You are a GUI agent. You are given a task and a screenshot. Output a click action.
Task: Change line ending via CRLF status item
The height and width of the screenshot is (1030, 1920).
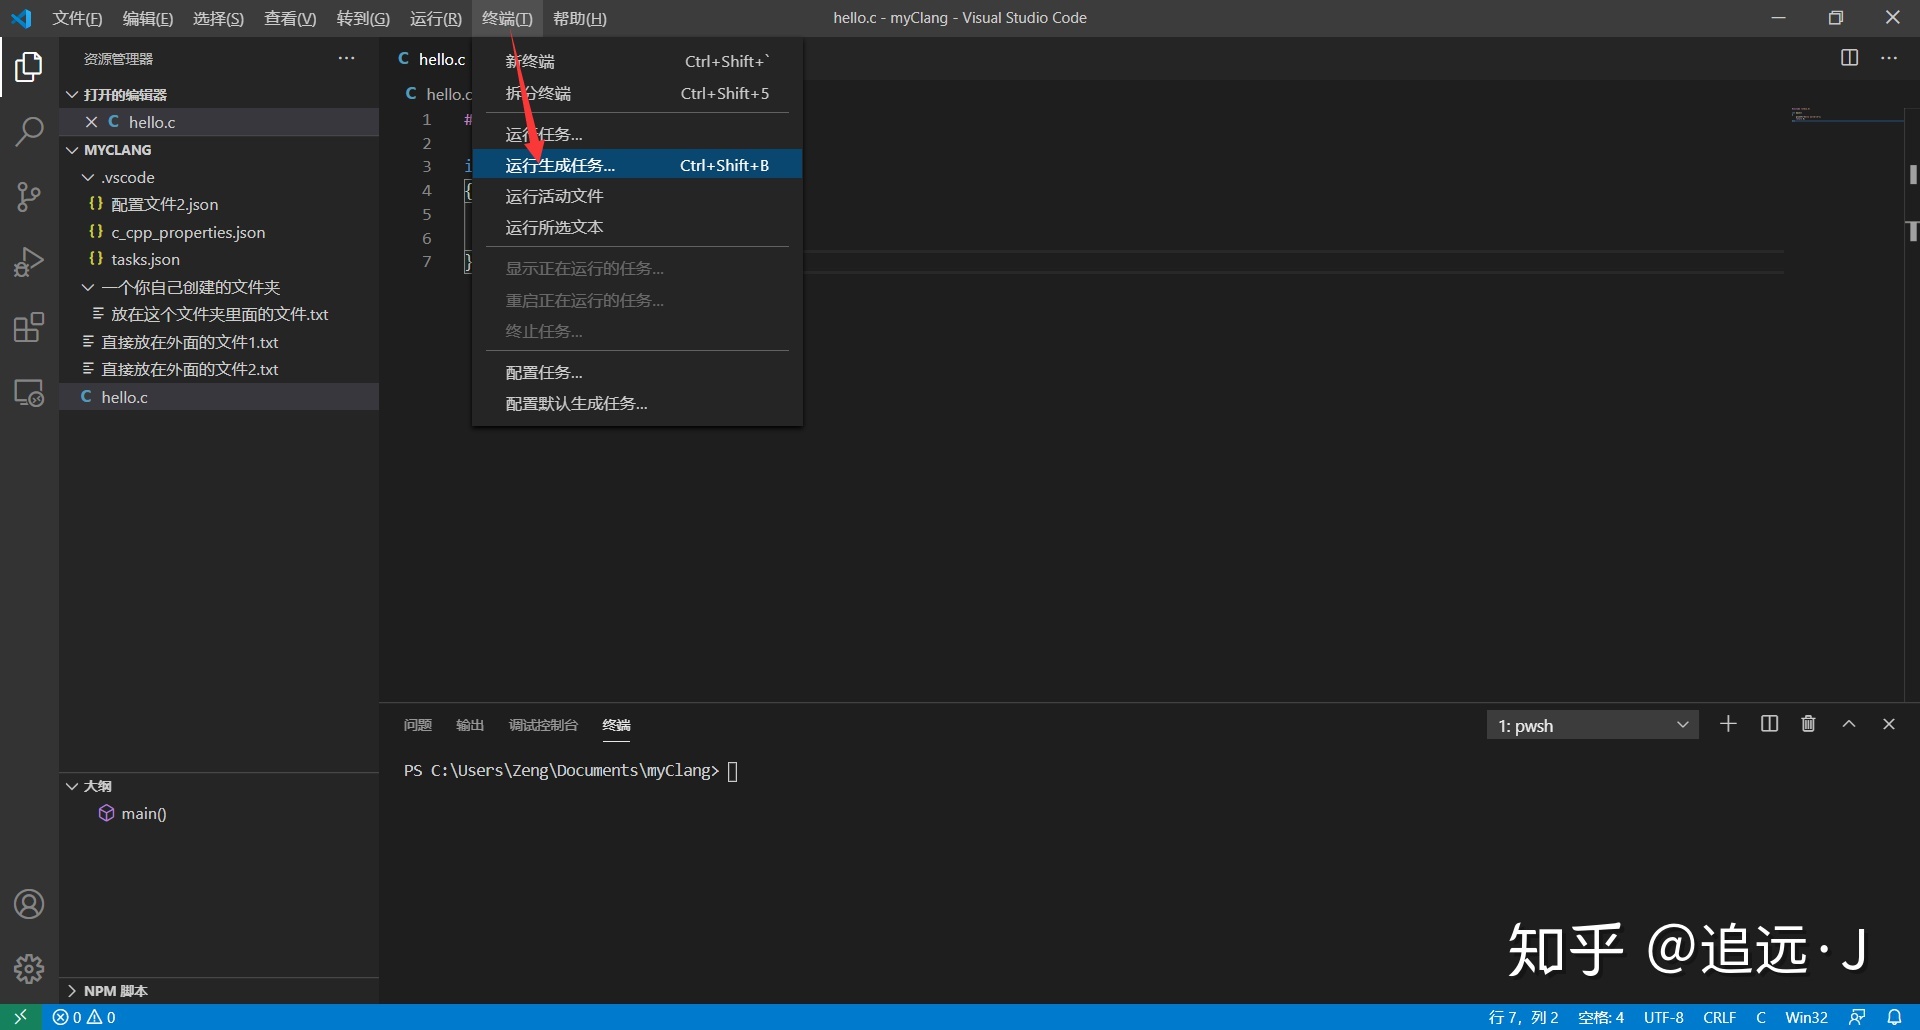[1720, 1017]
